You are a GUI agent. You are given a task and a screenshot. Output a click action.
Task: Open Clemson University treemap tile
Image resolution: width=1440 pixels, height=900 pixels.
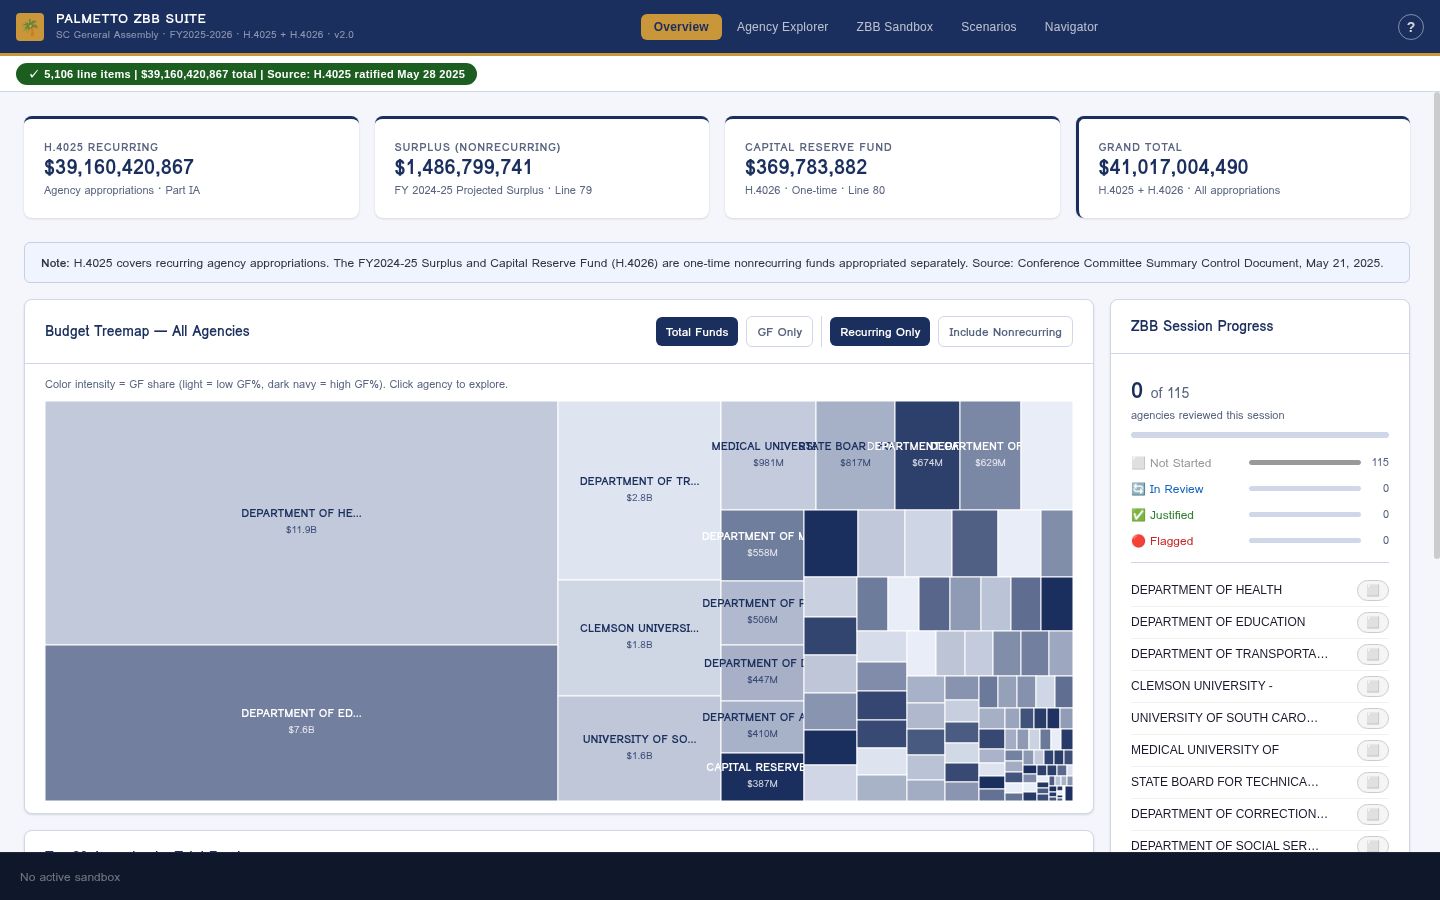tap(639, 637)
